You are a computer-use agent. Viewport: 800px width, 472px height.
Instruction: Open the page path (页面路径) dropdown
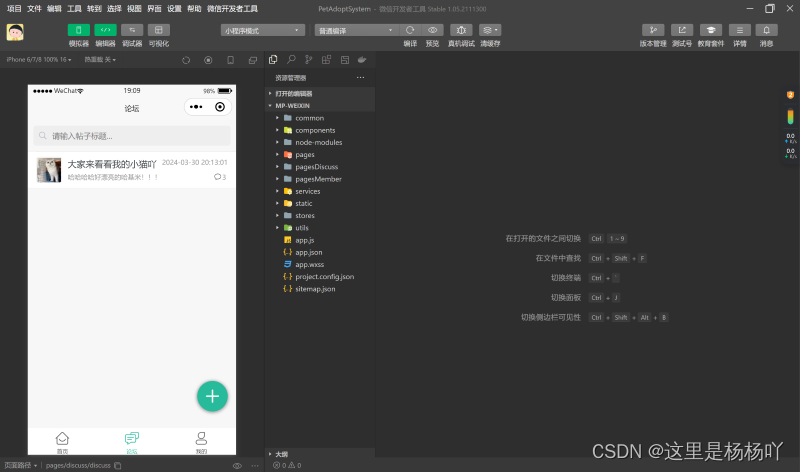pyautogui.click(x=21, y=466)
